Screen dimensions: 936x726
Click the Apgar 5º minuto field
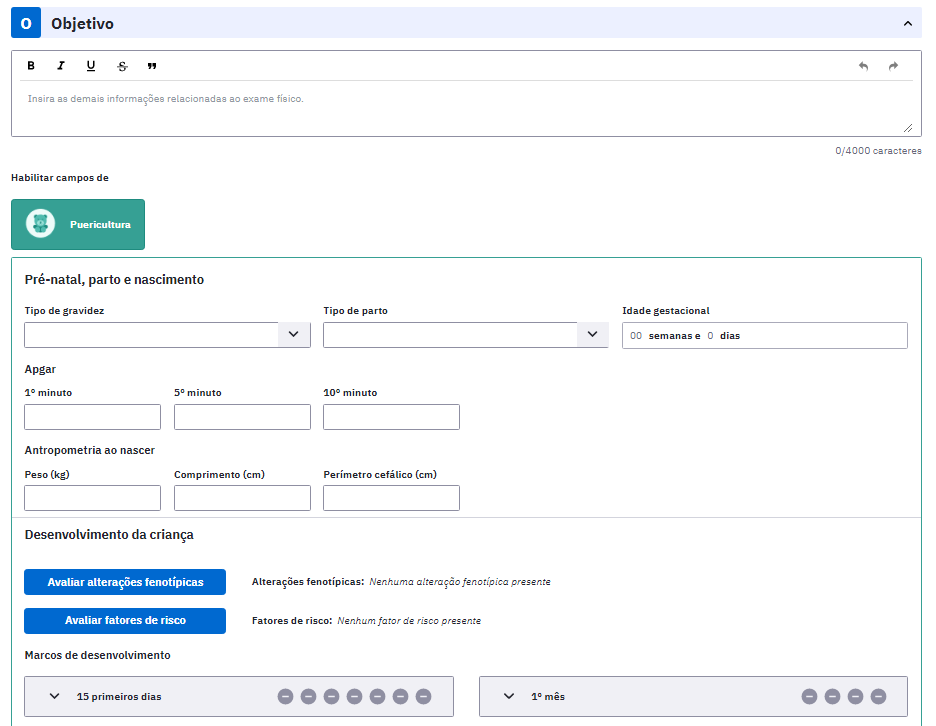click(242, 417)
